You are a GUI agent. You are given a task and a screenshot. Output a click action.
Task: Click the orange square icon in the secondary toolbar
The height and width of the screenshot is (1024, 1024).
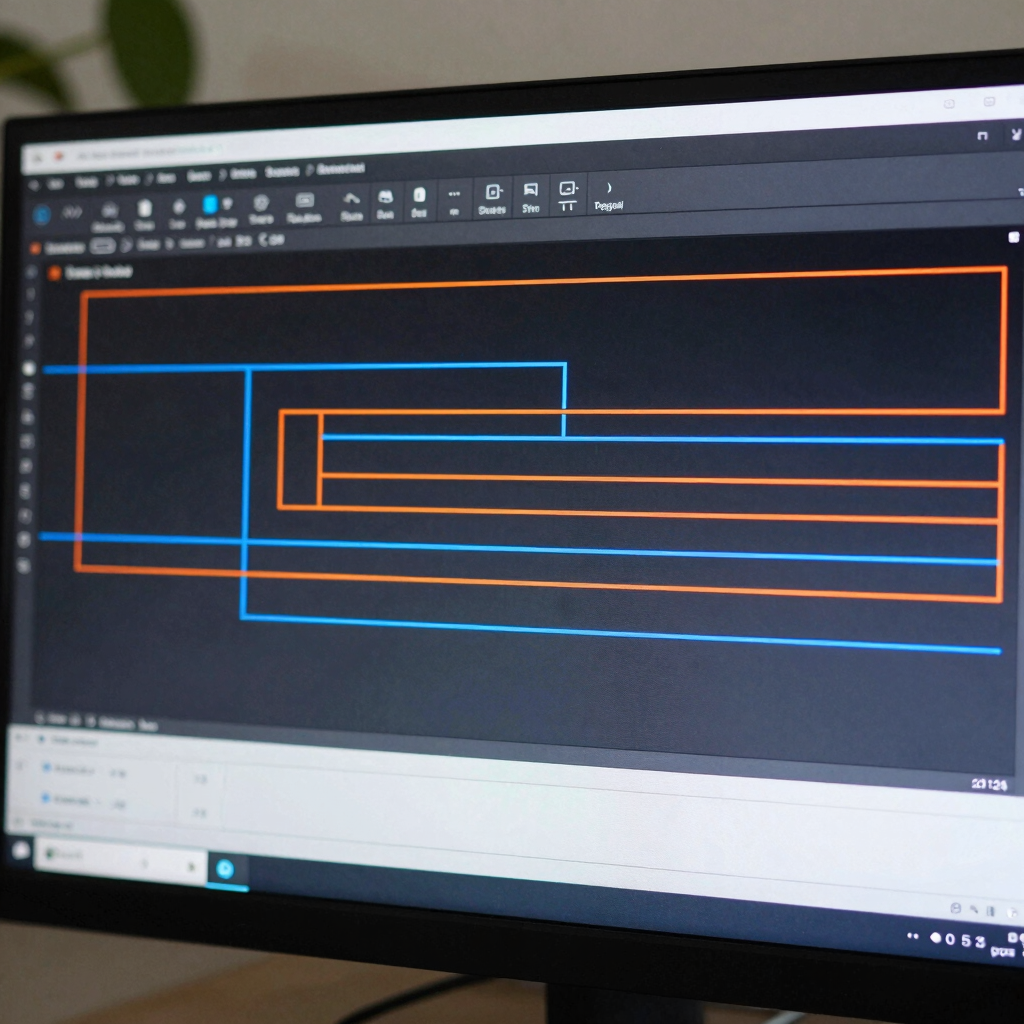(35, 248)
